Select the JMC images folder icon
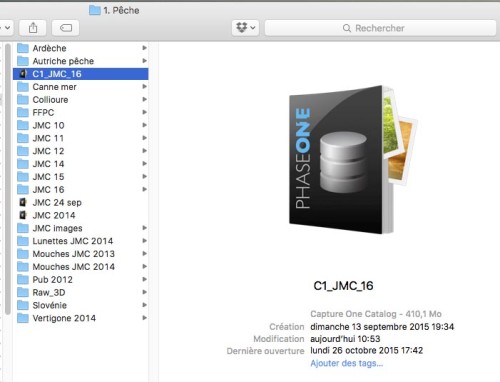The height and width of the screenshot is (382, 500). click(23, 228)
